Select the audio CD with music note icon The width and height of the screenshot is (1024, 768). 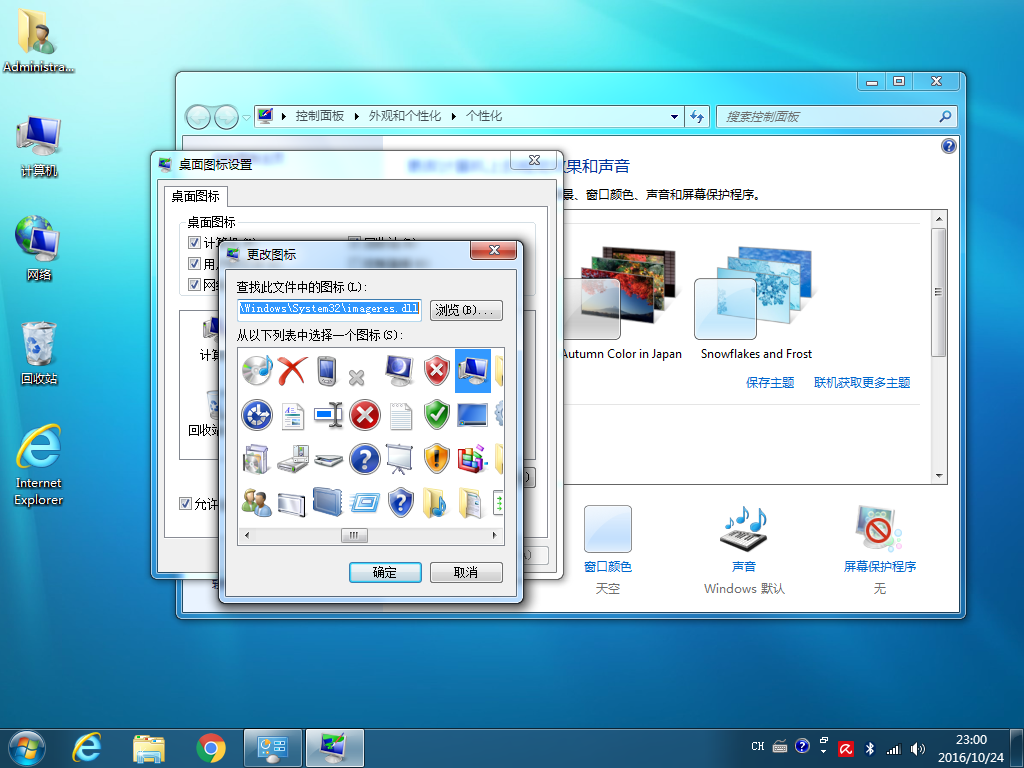tap(257, 370)
